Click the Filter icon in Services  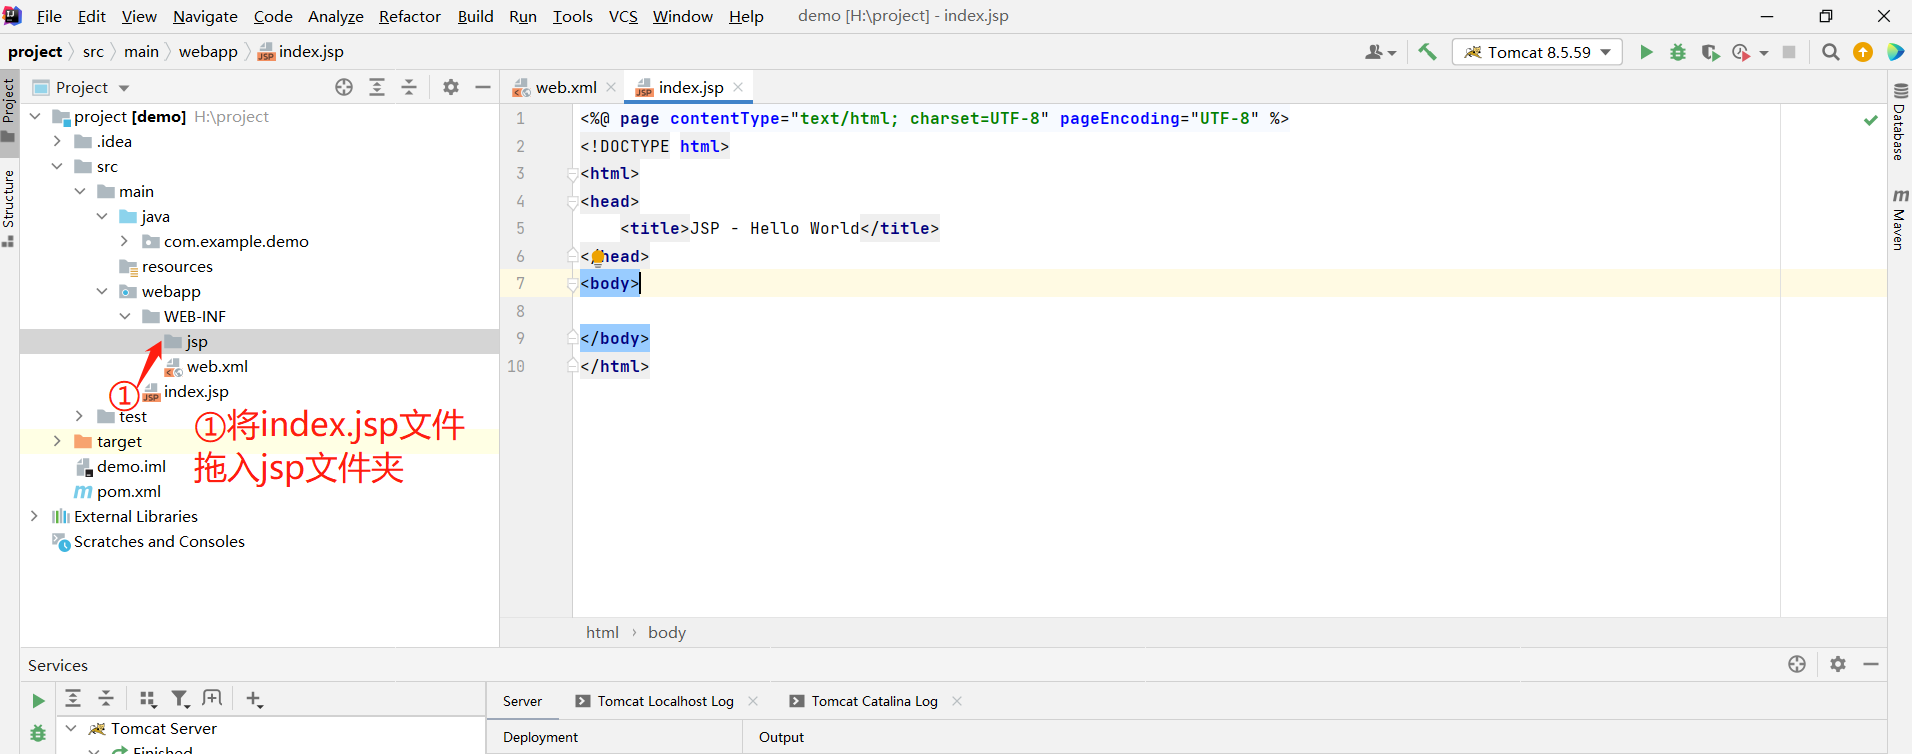[180, 699]
